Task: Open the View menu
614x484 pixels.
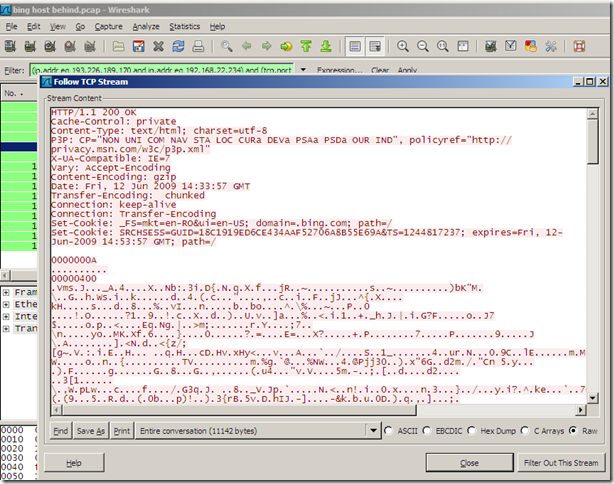Action: 58,27
